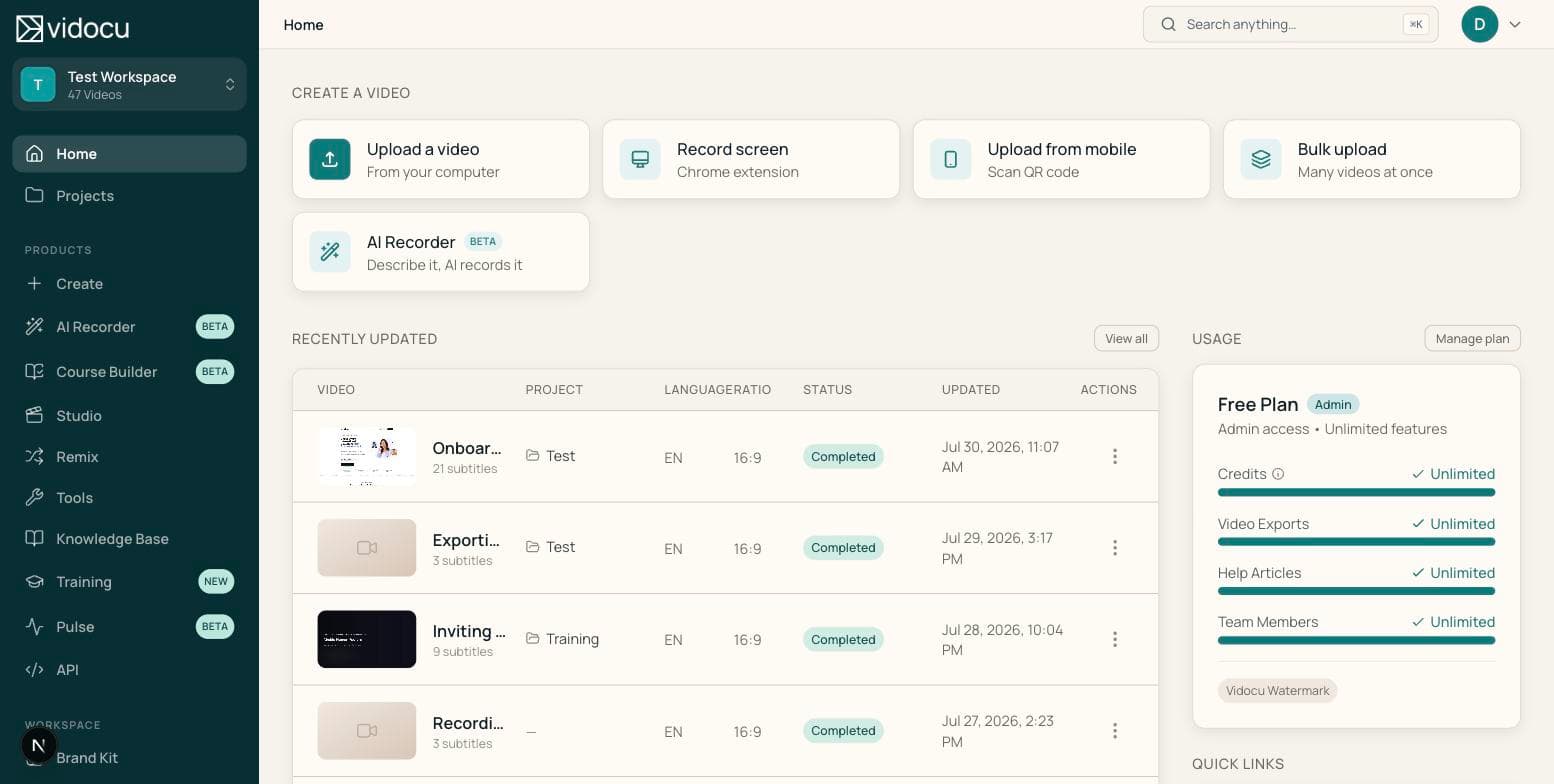
Task: Click the Remix shuffle icon
Action: pos(35,457)
